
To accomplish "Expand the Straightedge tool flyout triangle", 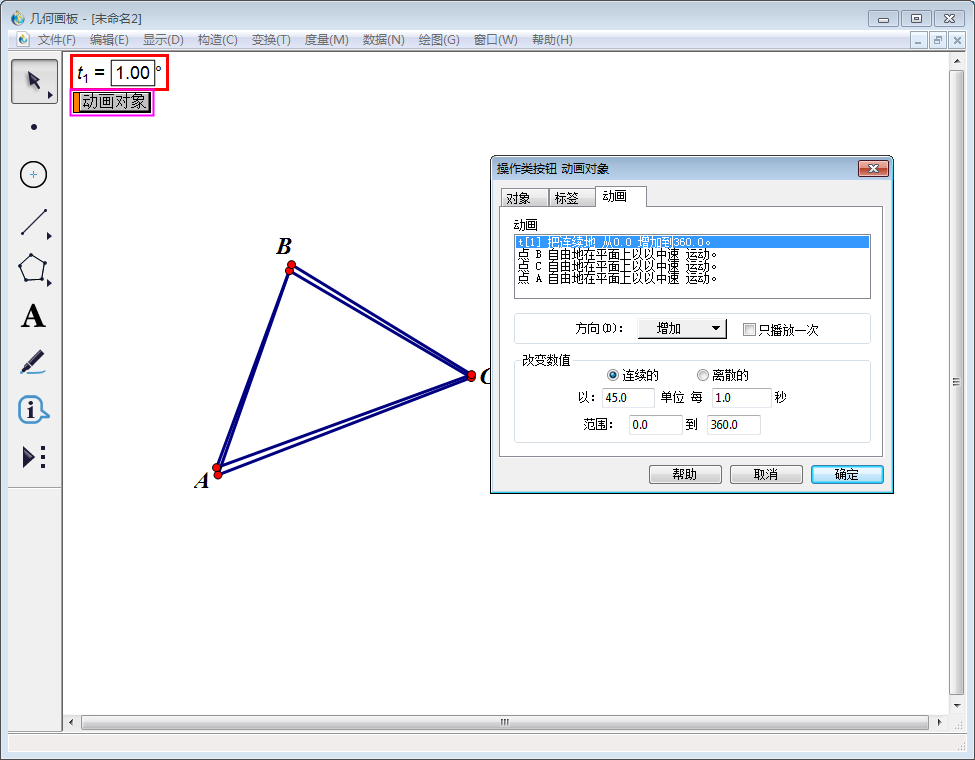I will coord(50,236).
